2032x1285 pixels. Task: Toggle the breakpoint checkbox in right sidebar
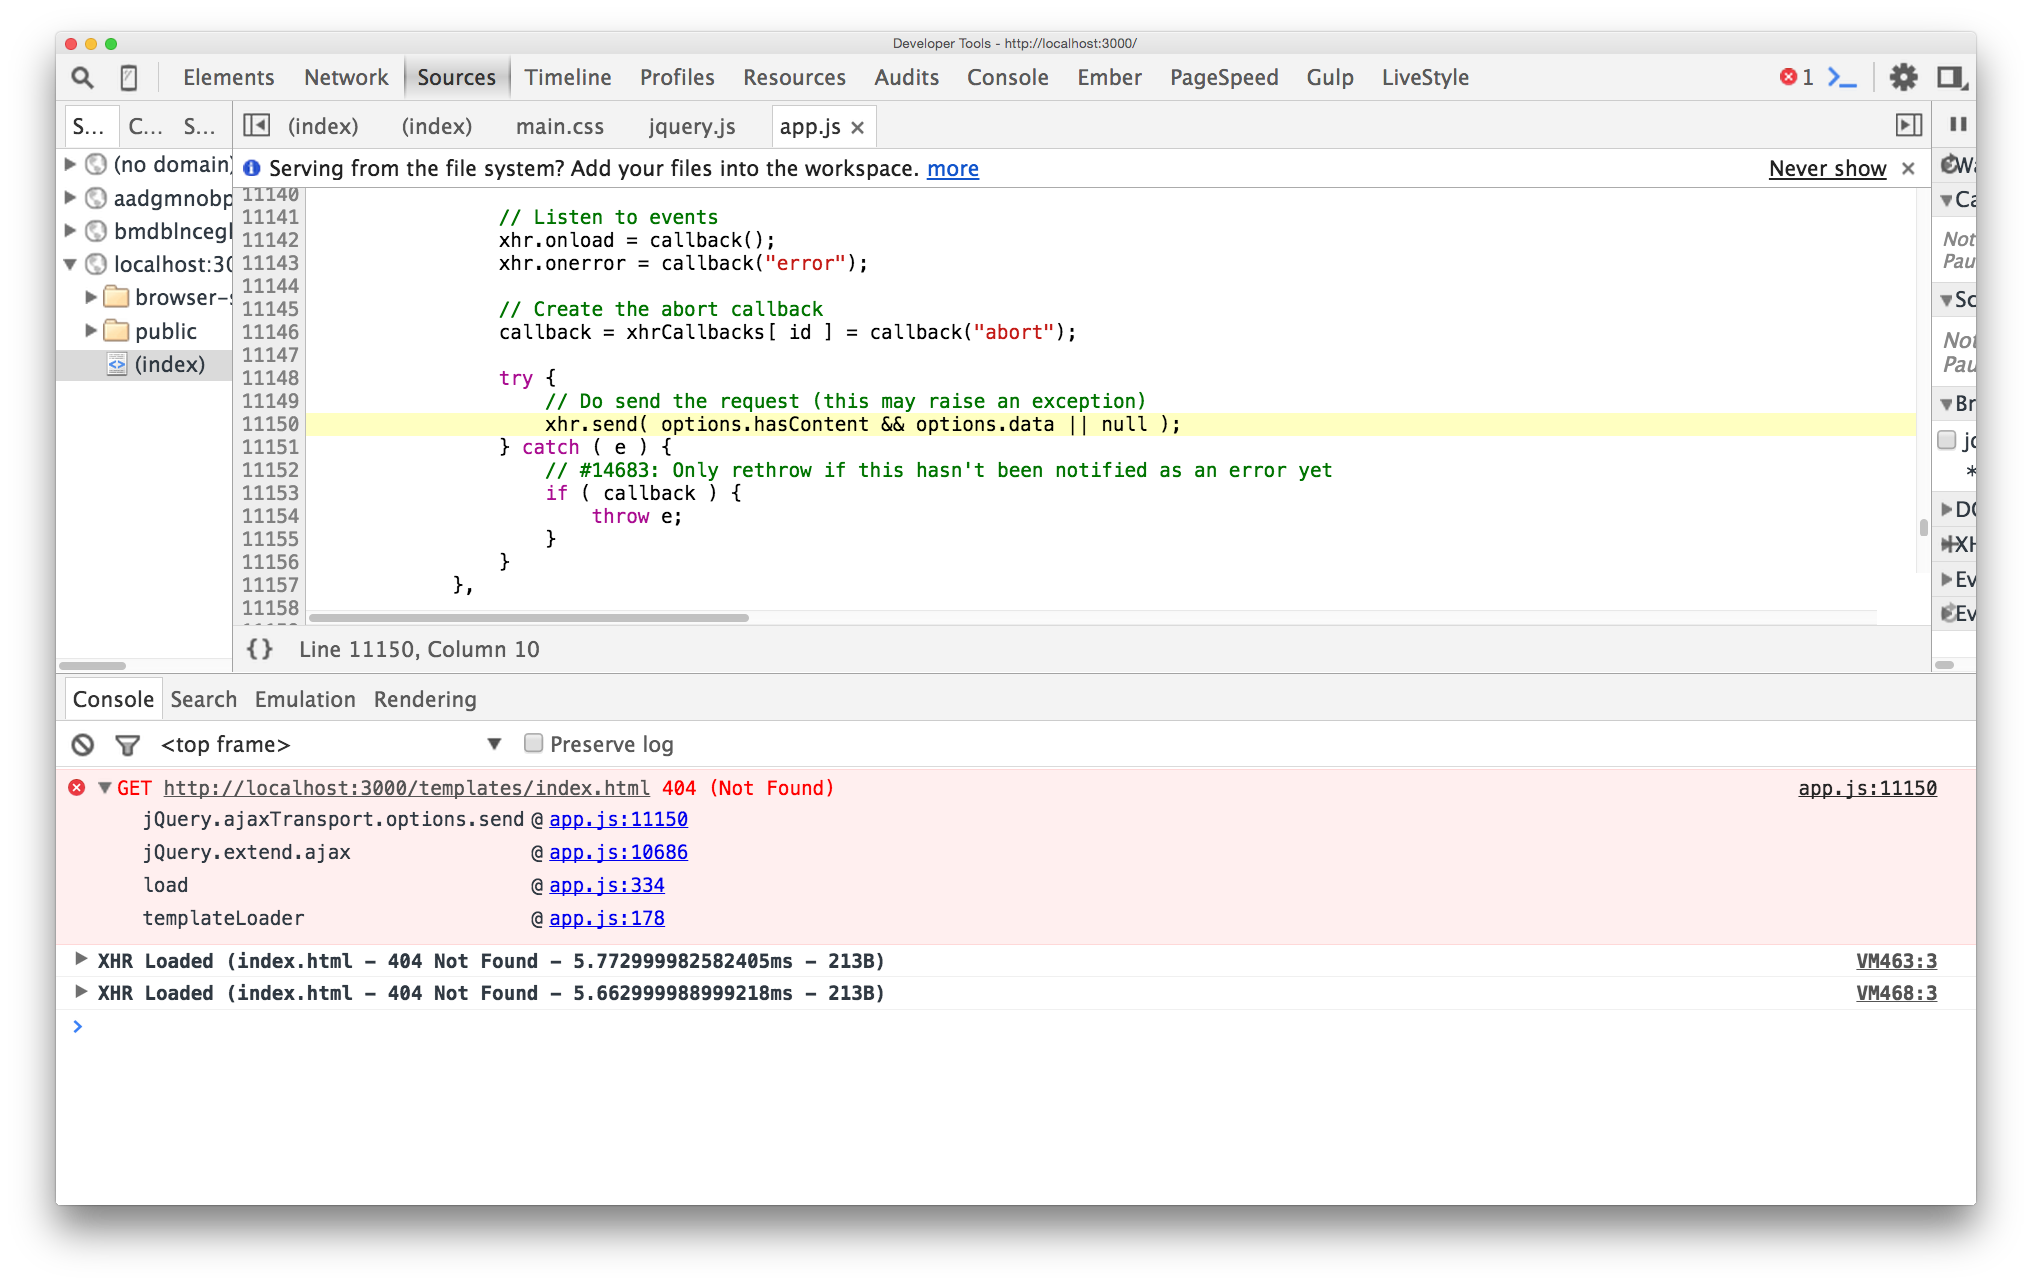coord(1947,440)
